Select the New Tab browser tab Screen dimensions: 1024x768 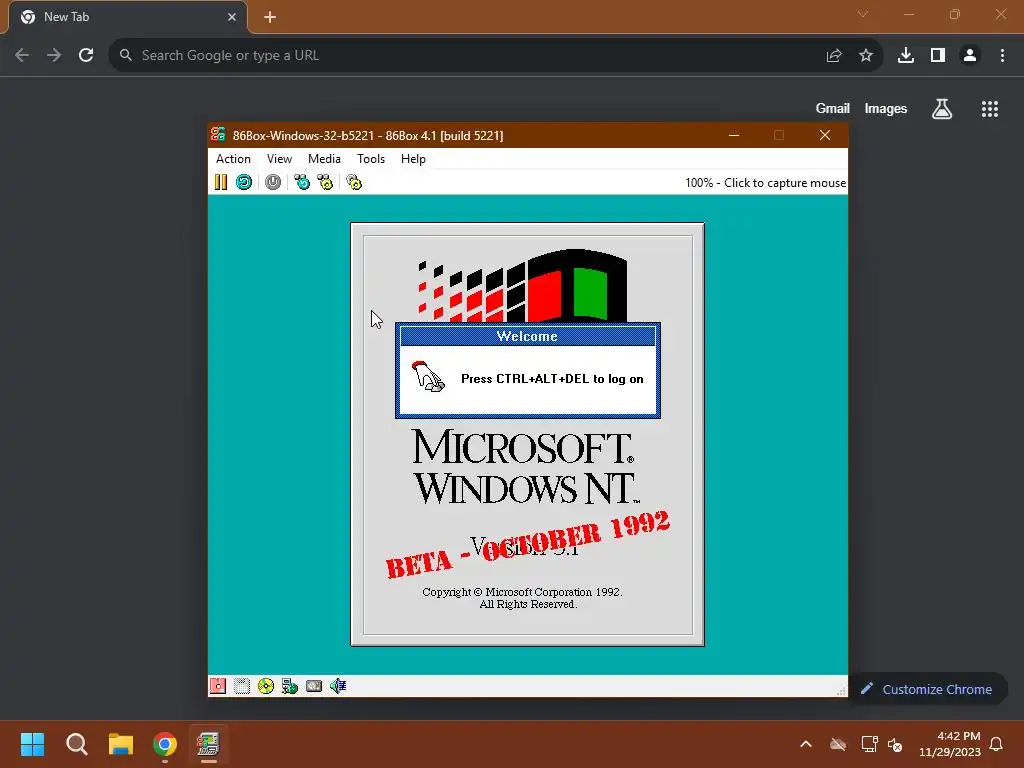pyautogui.click(x=128, y=17)
